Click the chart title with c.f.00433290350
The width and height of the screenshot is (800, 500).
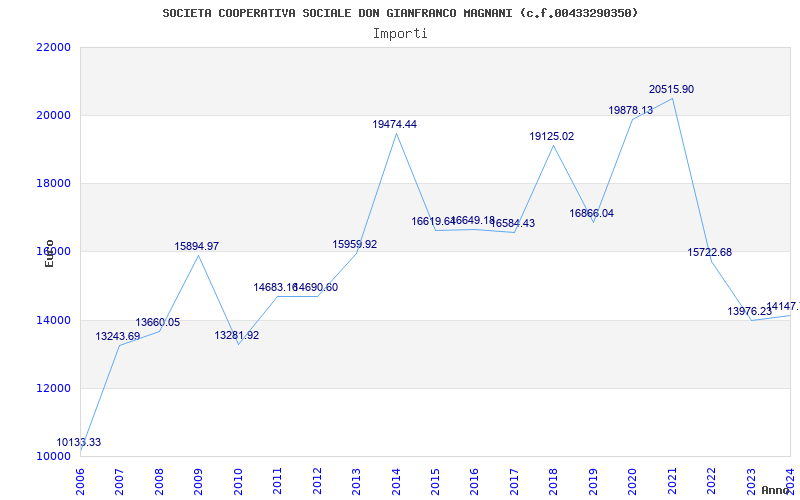point(400,13)
